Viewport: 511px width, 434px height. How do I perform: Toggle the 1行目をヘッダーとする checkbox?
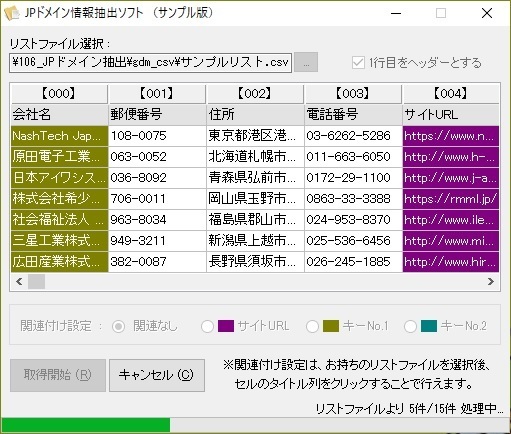(x=358, y=63)
